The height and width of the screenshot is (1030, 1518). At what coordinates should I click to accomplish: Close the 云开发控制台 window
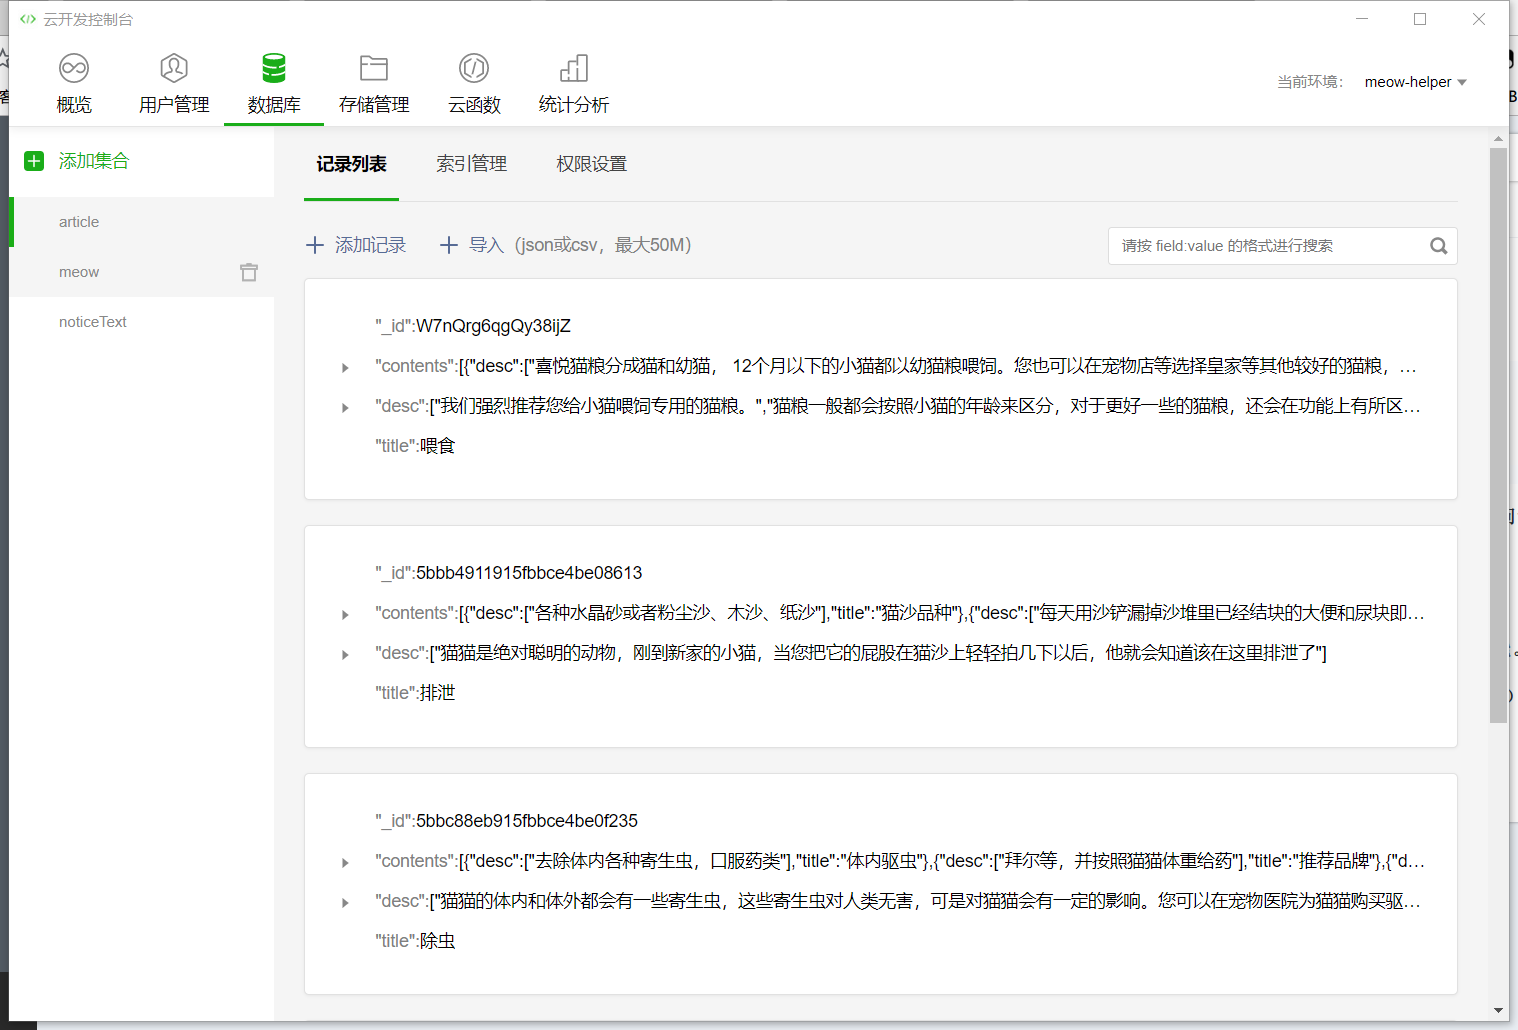1479,19
